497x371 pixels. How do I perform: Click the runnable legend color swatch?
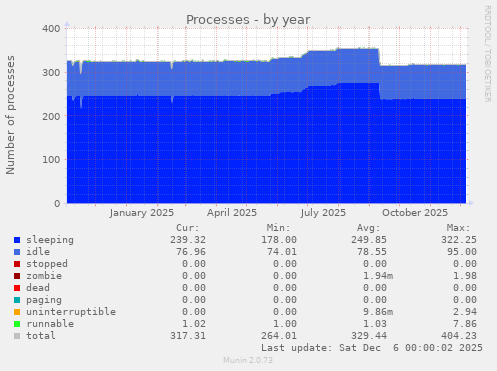tap(17, 324)
